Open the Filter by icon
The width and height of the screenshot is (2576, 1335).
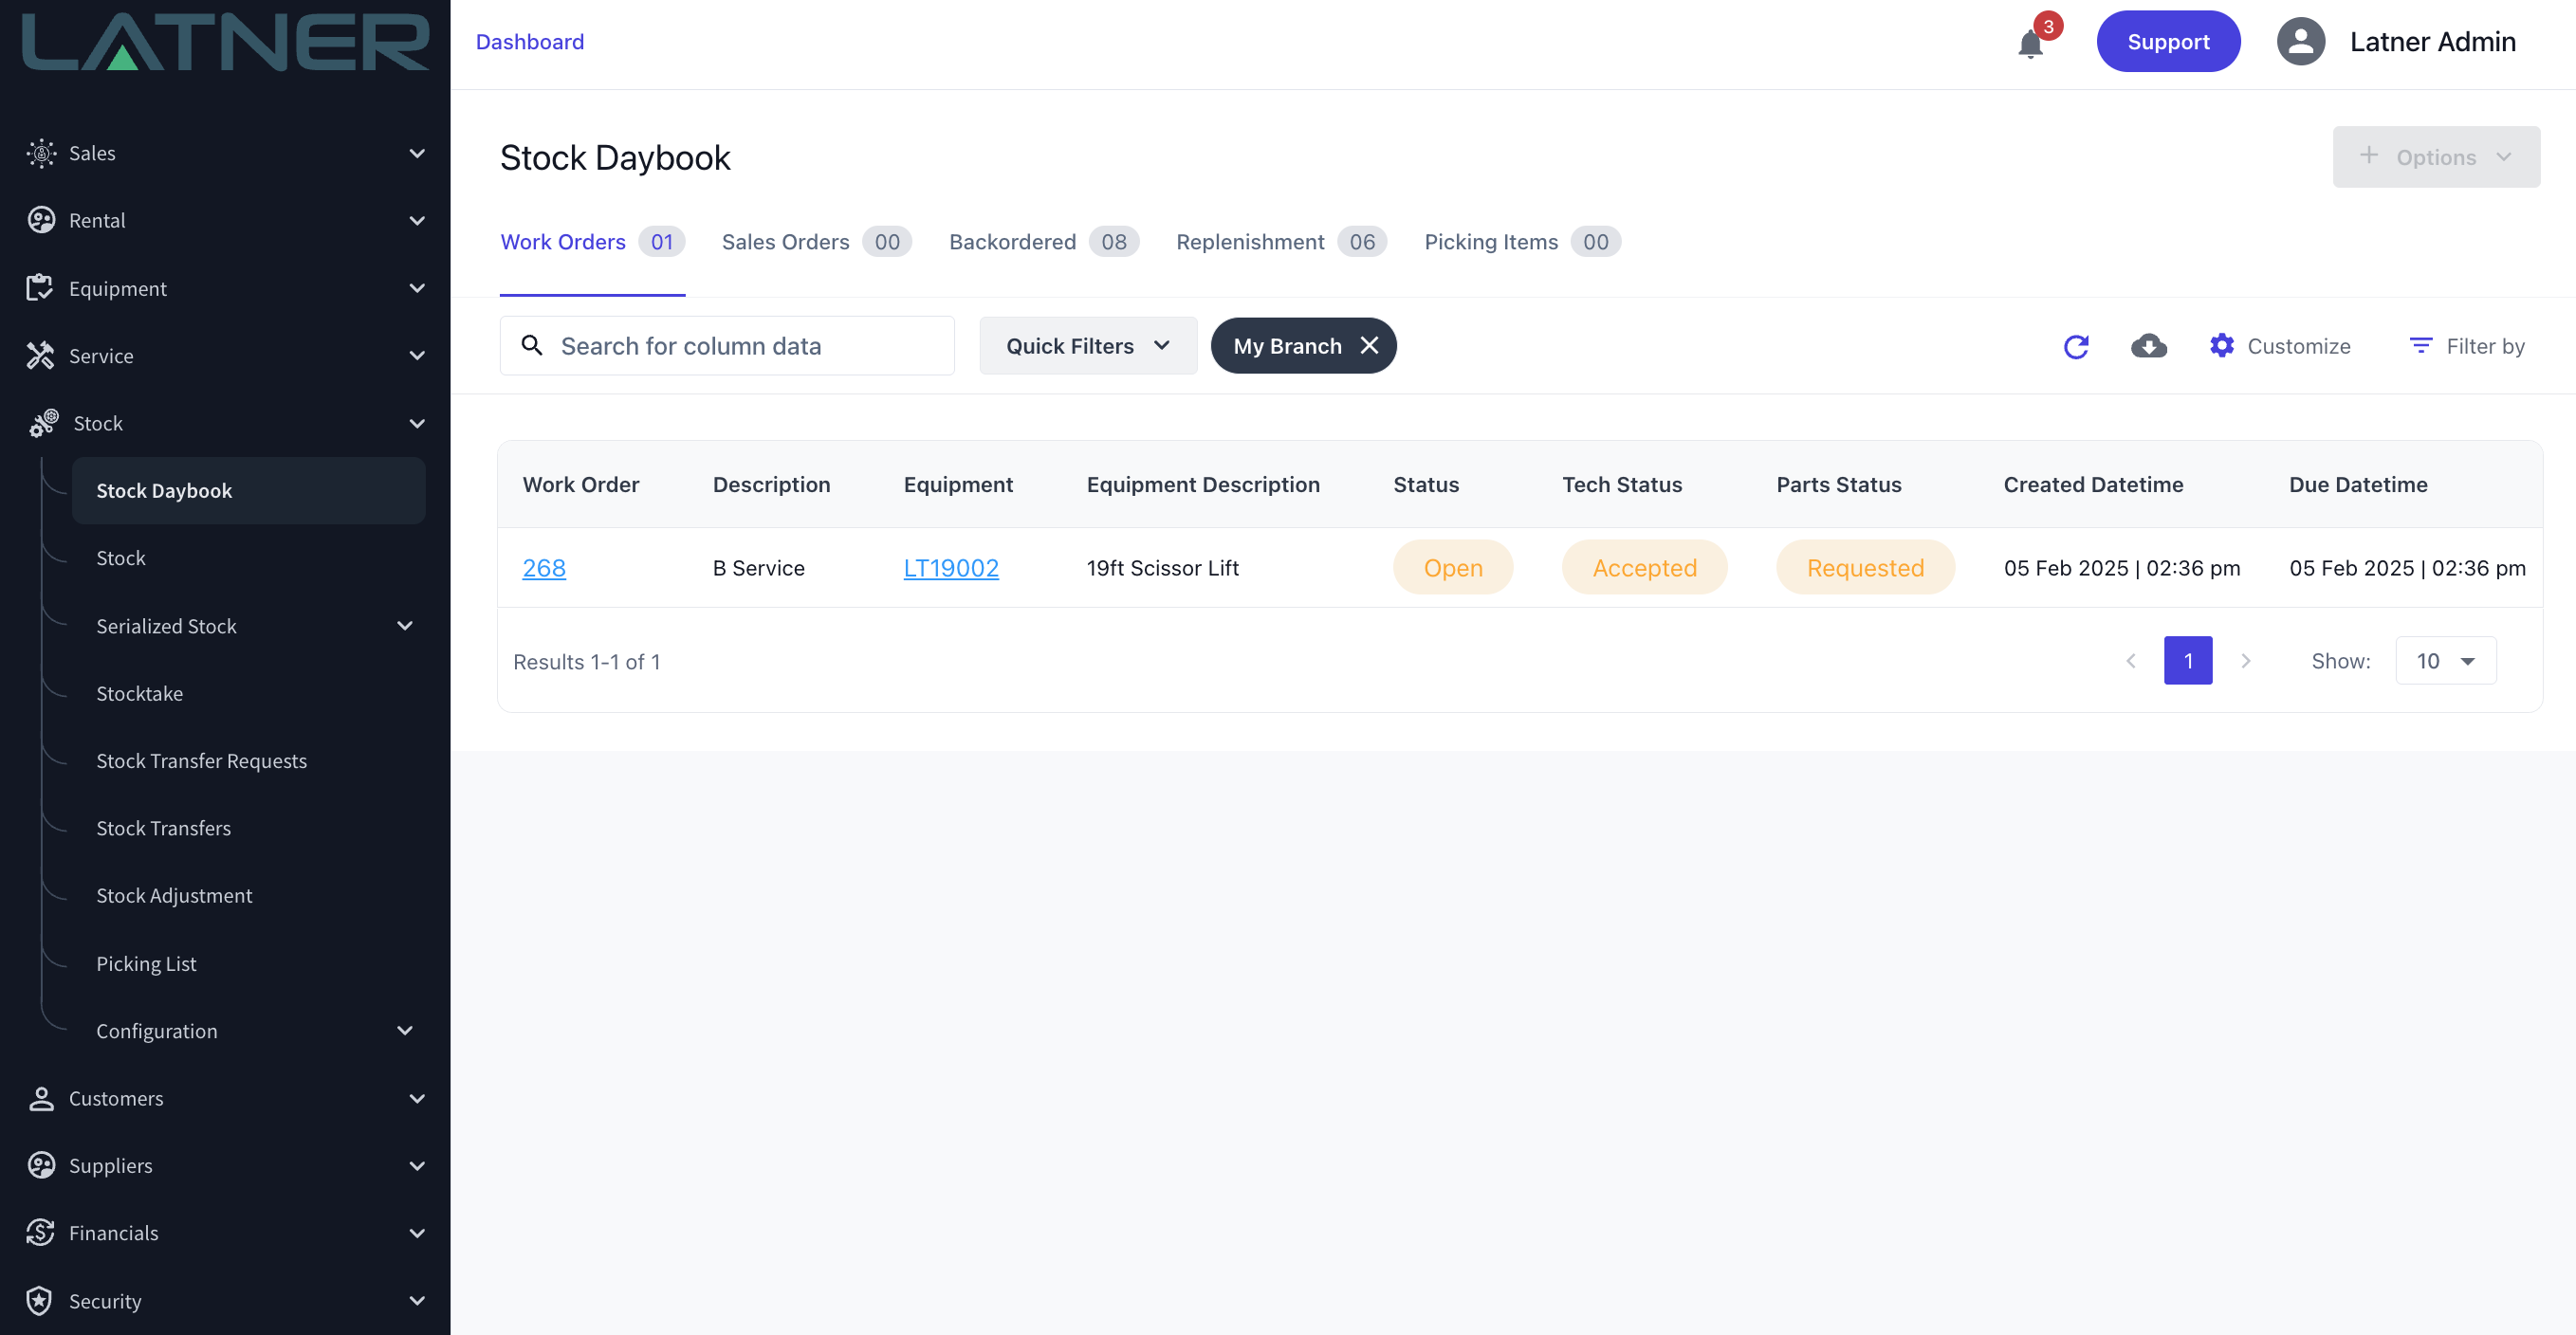tap(2420, 346)
